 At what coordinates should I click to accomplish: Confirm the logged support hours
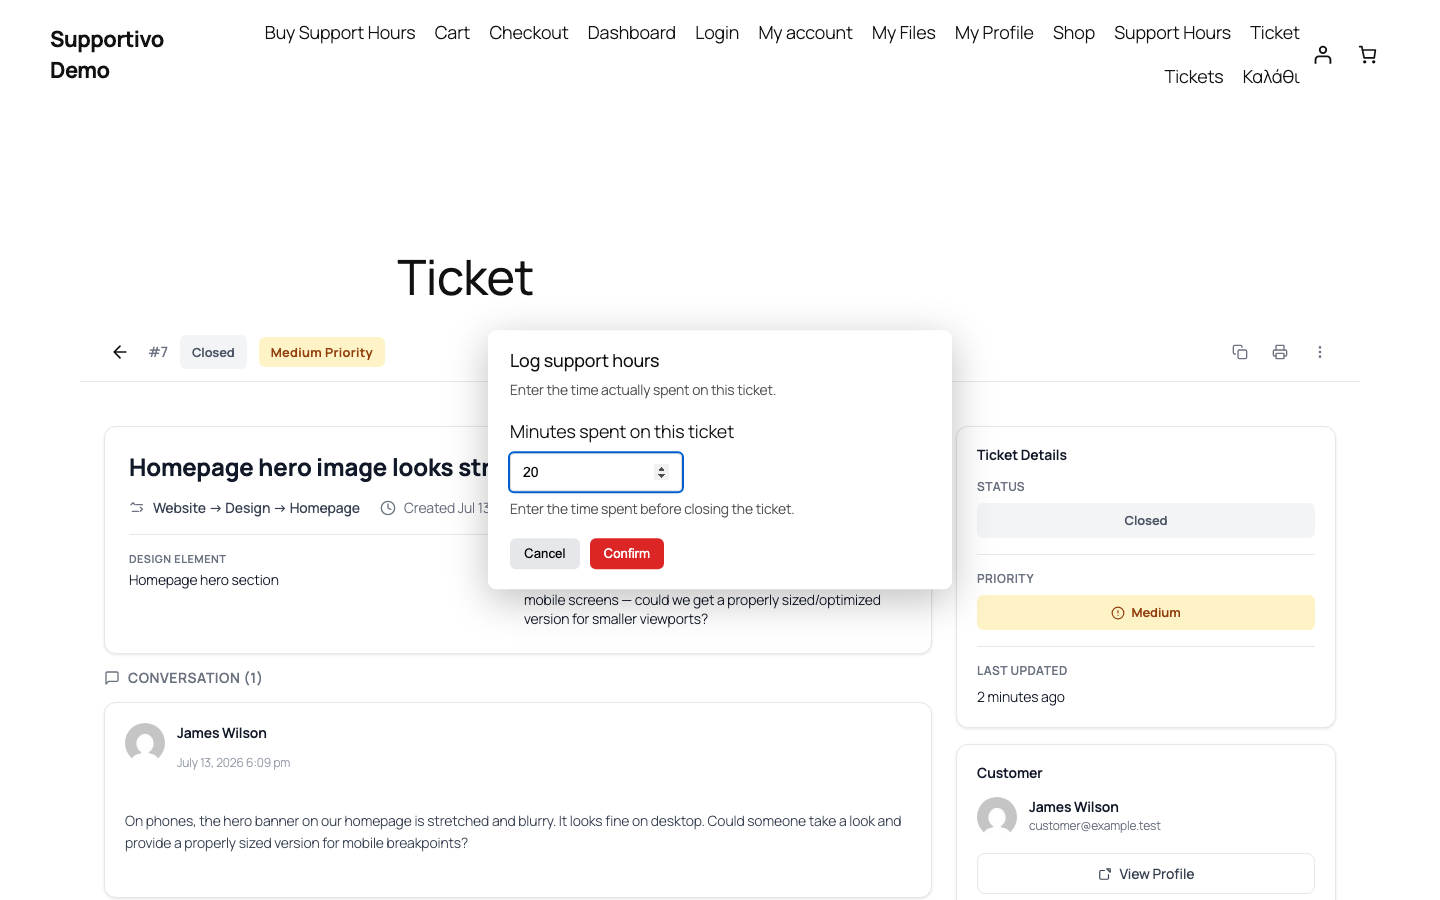[627, 554]
